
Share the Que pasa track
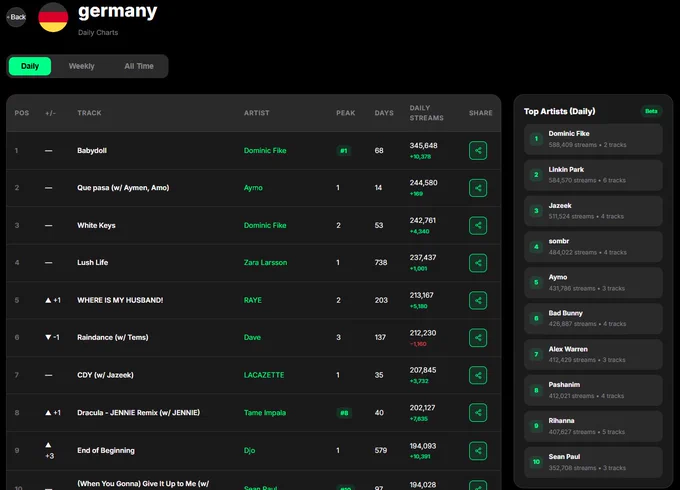[477, 188]
